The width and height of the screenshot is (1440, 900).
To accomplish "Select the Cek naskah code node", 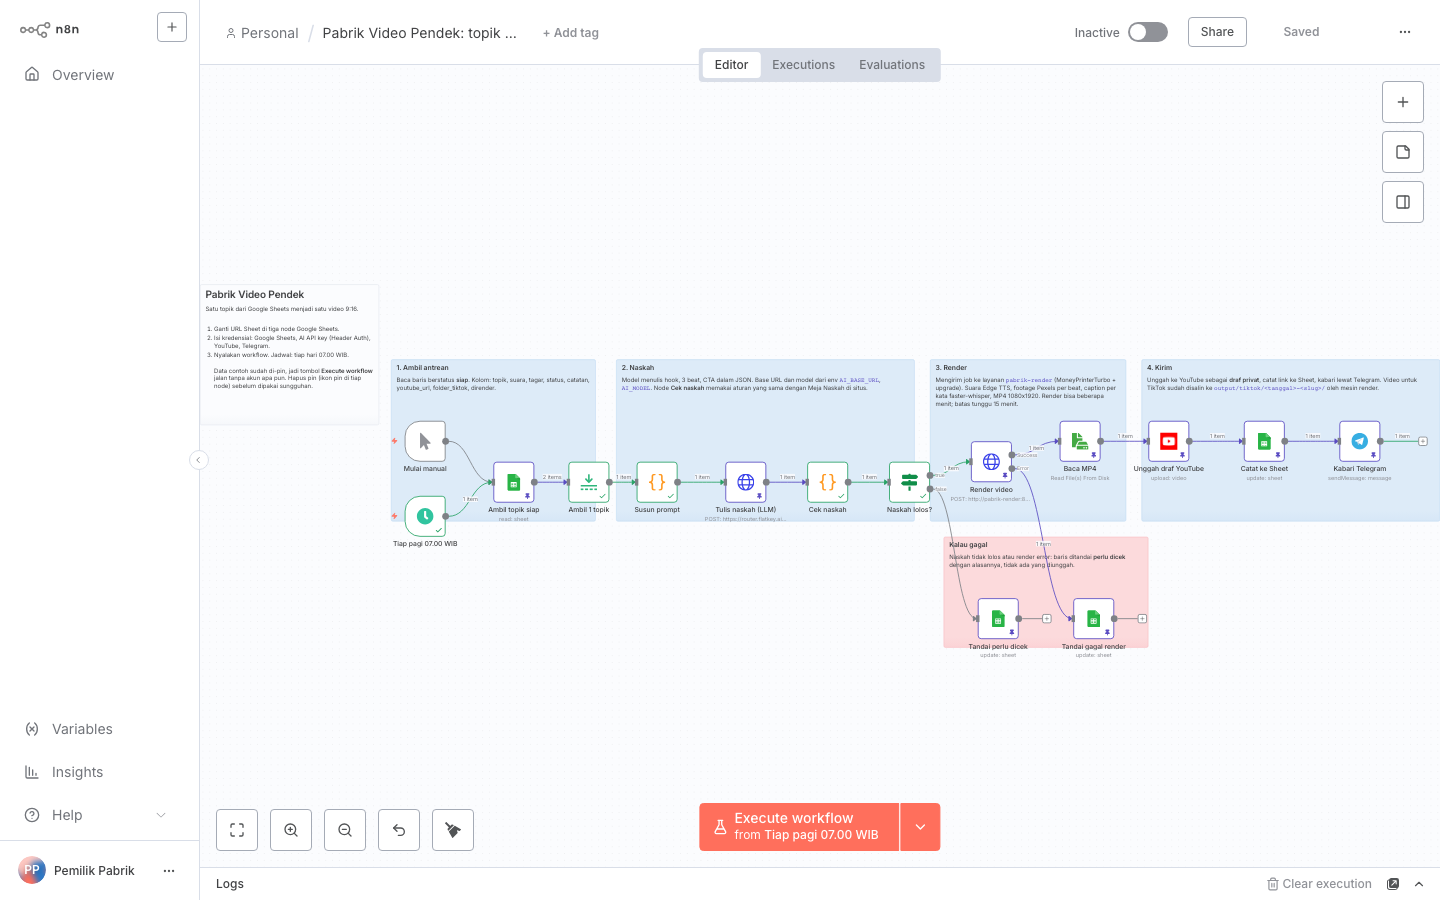I will coord(828,482).
